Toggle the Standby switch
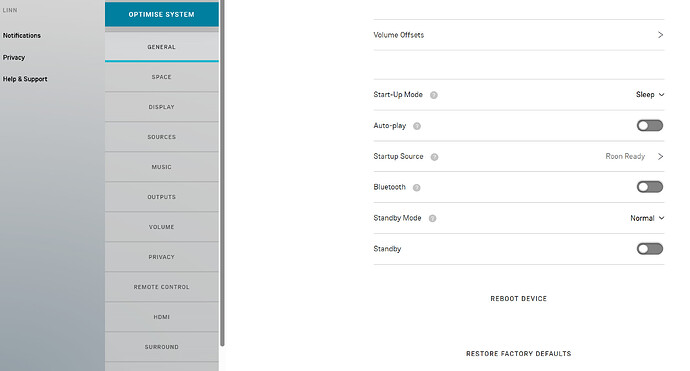This screenshot has height=371, width=690. (x=650, y=249)
